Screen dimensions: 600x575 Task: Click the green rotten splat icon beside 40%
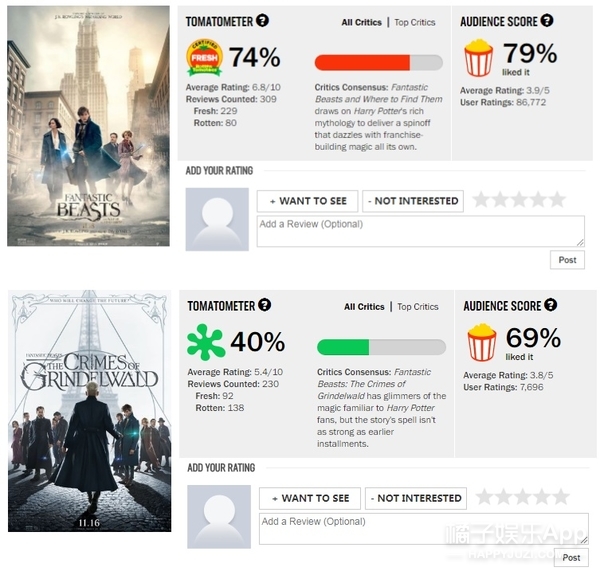[205, 342]
